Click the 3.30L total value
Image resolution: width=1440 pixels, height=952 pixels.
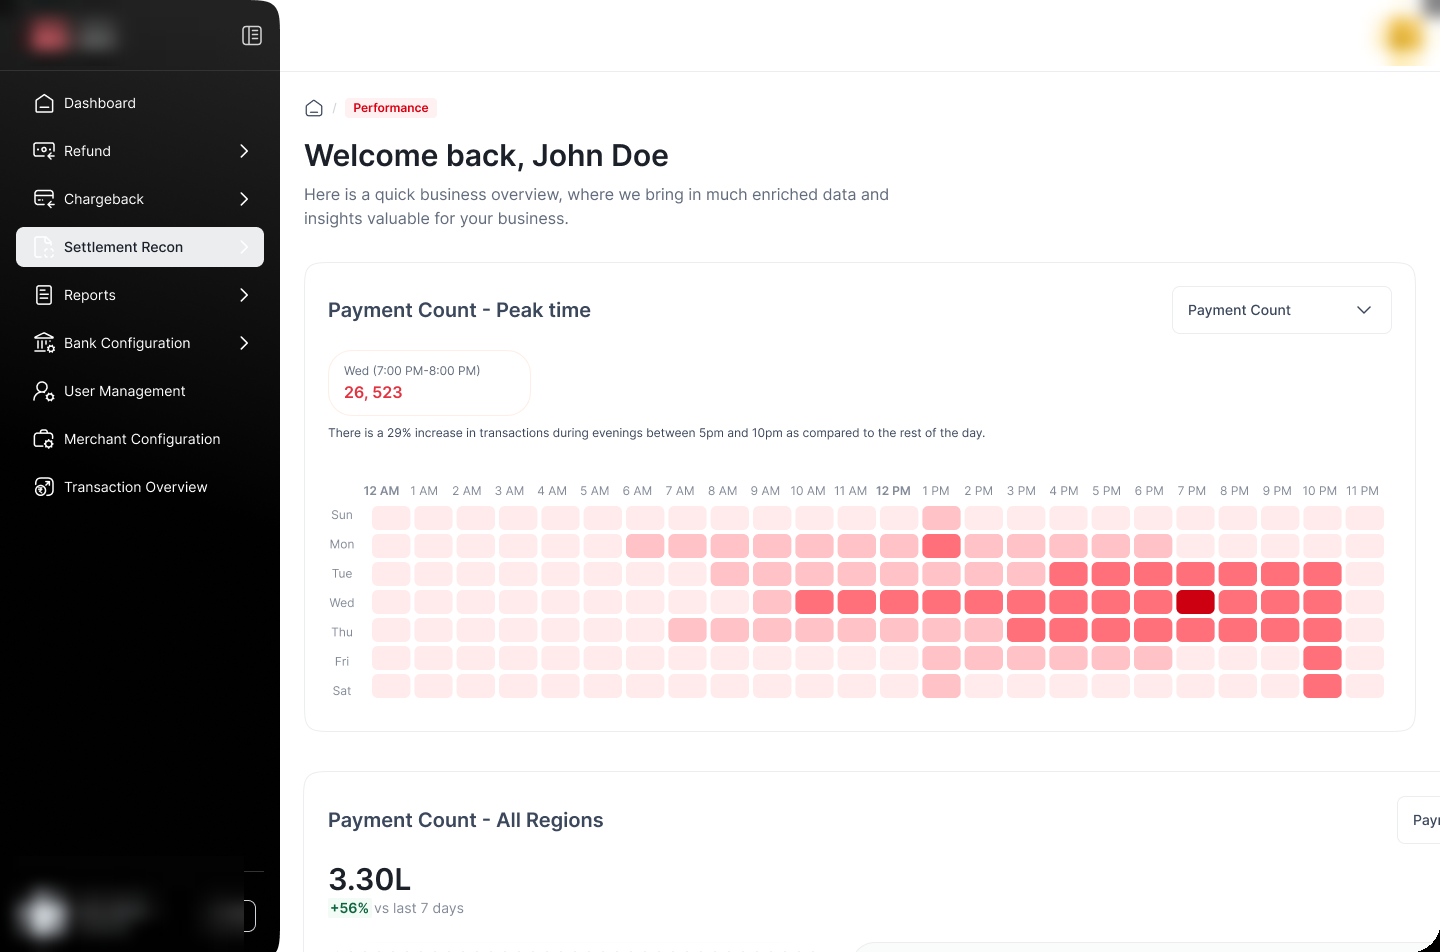click(x=369, y=879)
